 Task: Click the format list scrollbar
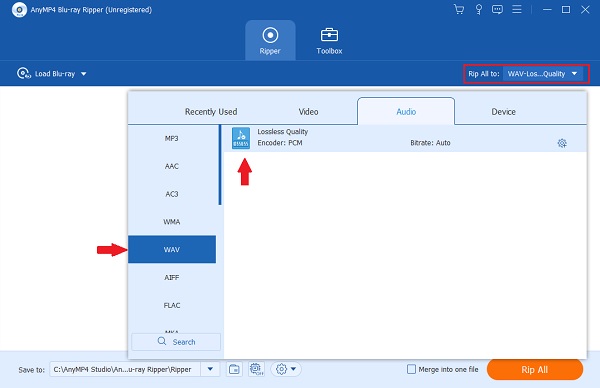[220, 165]
